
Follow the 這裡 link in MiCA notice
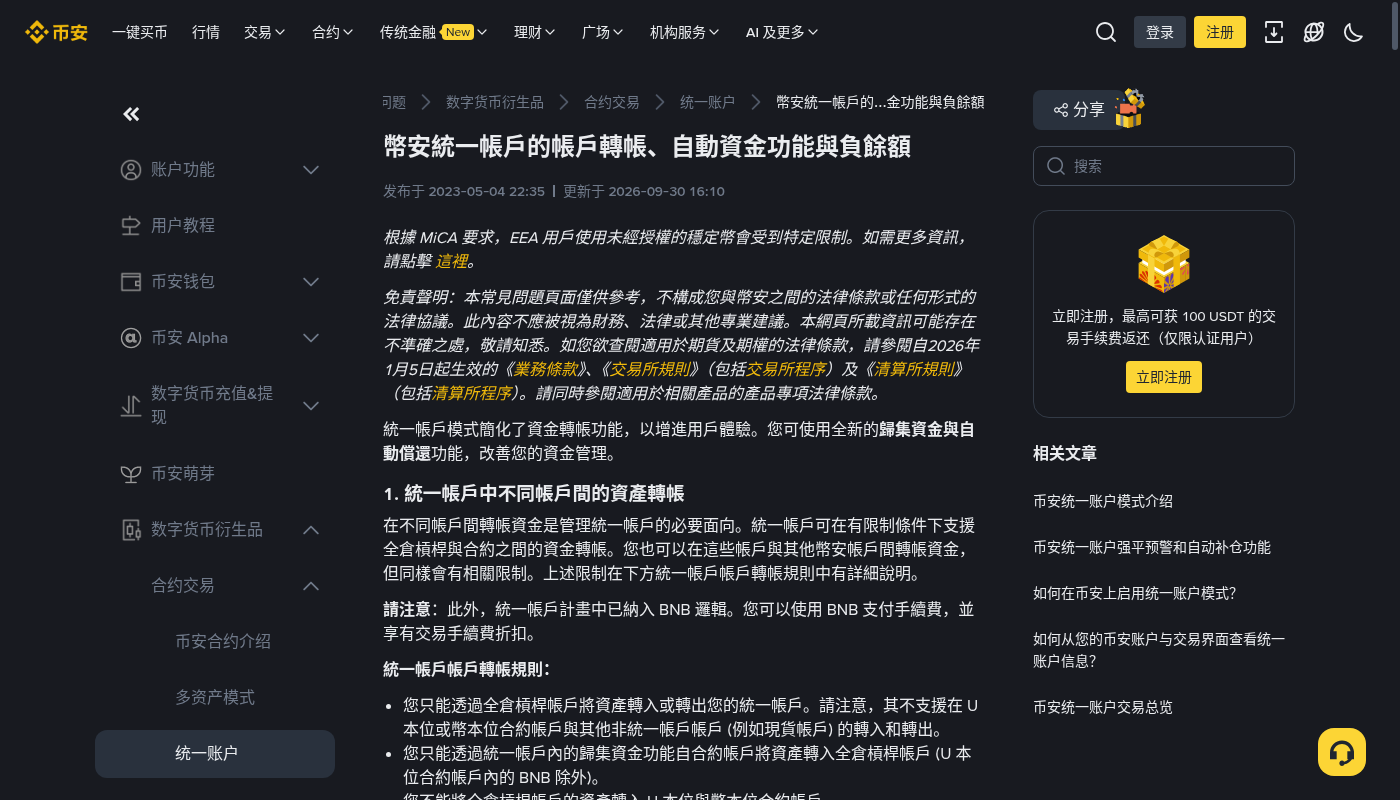click(x=452, y=261)
